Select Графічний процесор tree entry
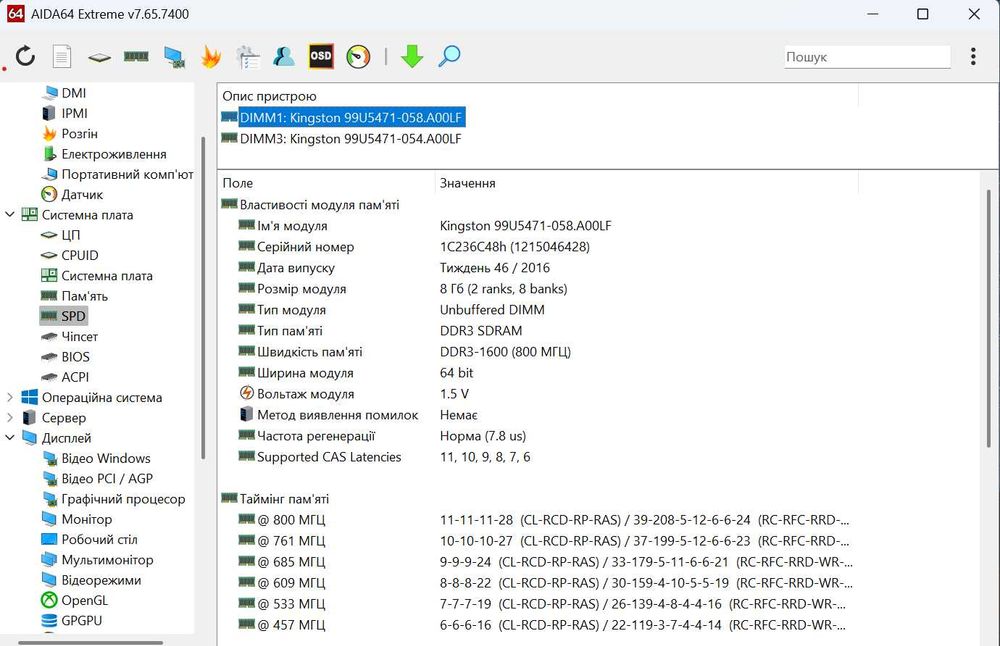The image size is (1000, 646). [122, 499]
